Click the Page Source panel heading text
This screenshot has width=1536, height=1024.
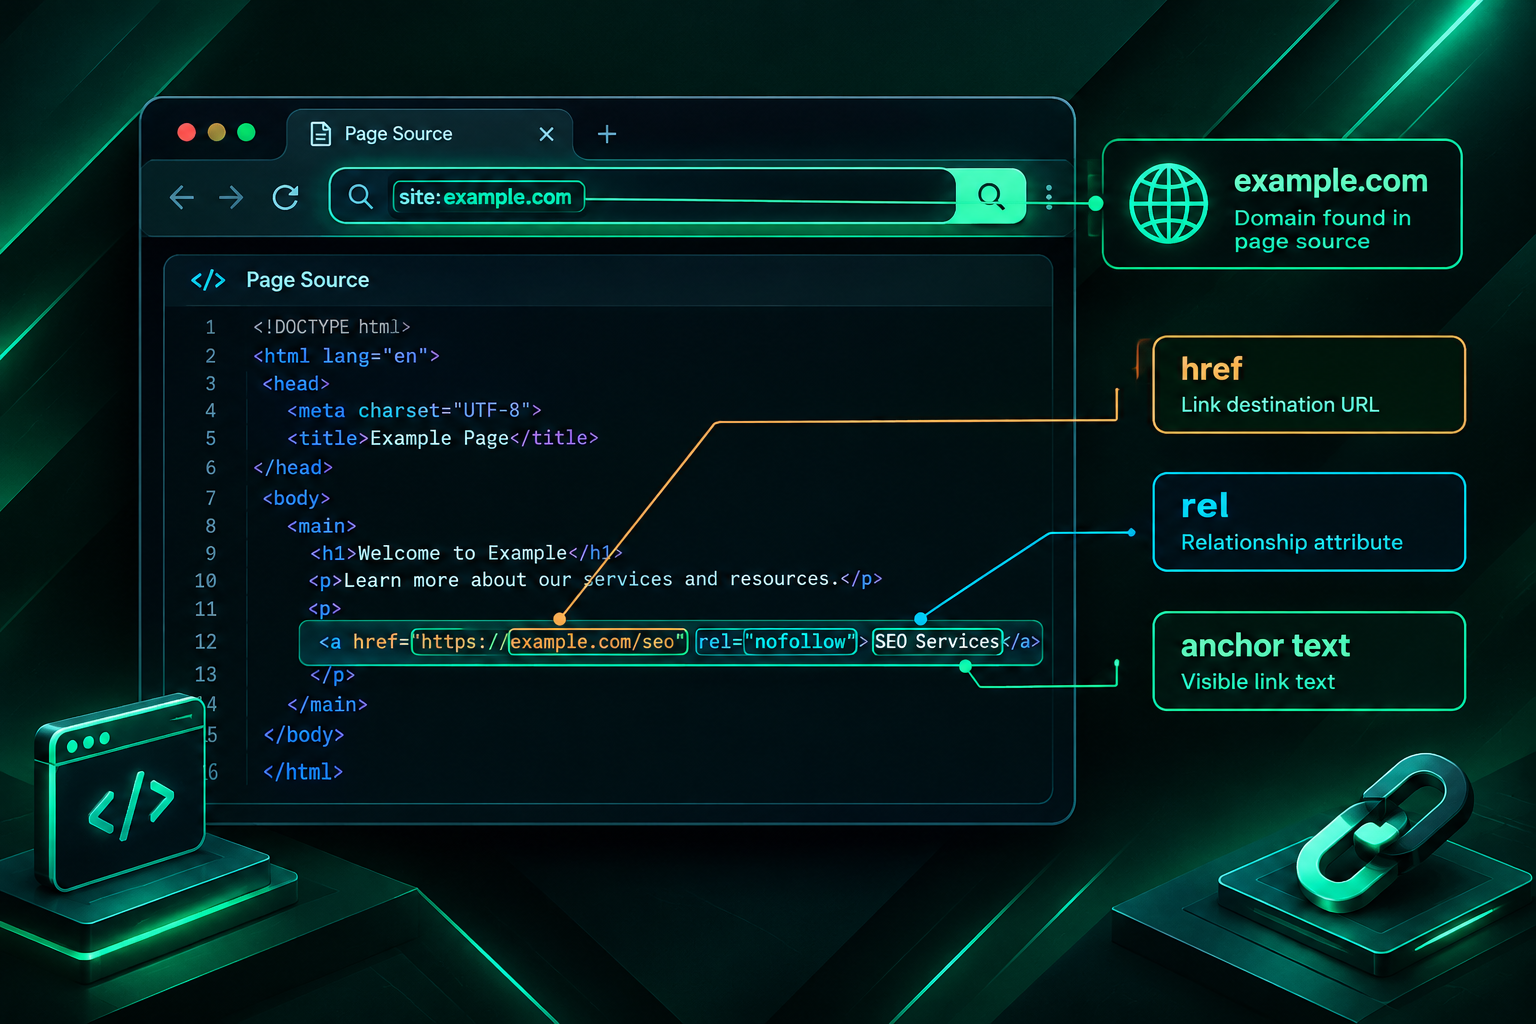(308, 280)
